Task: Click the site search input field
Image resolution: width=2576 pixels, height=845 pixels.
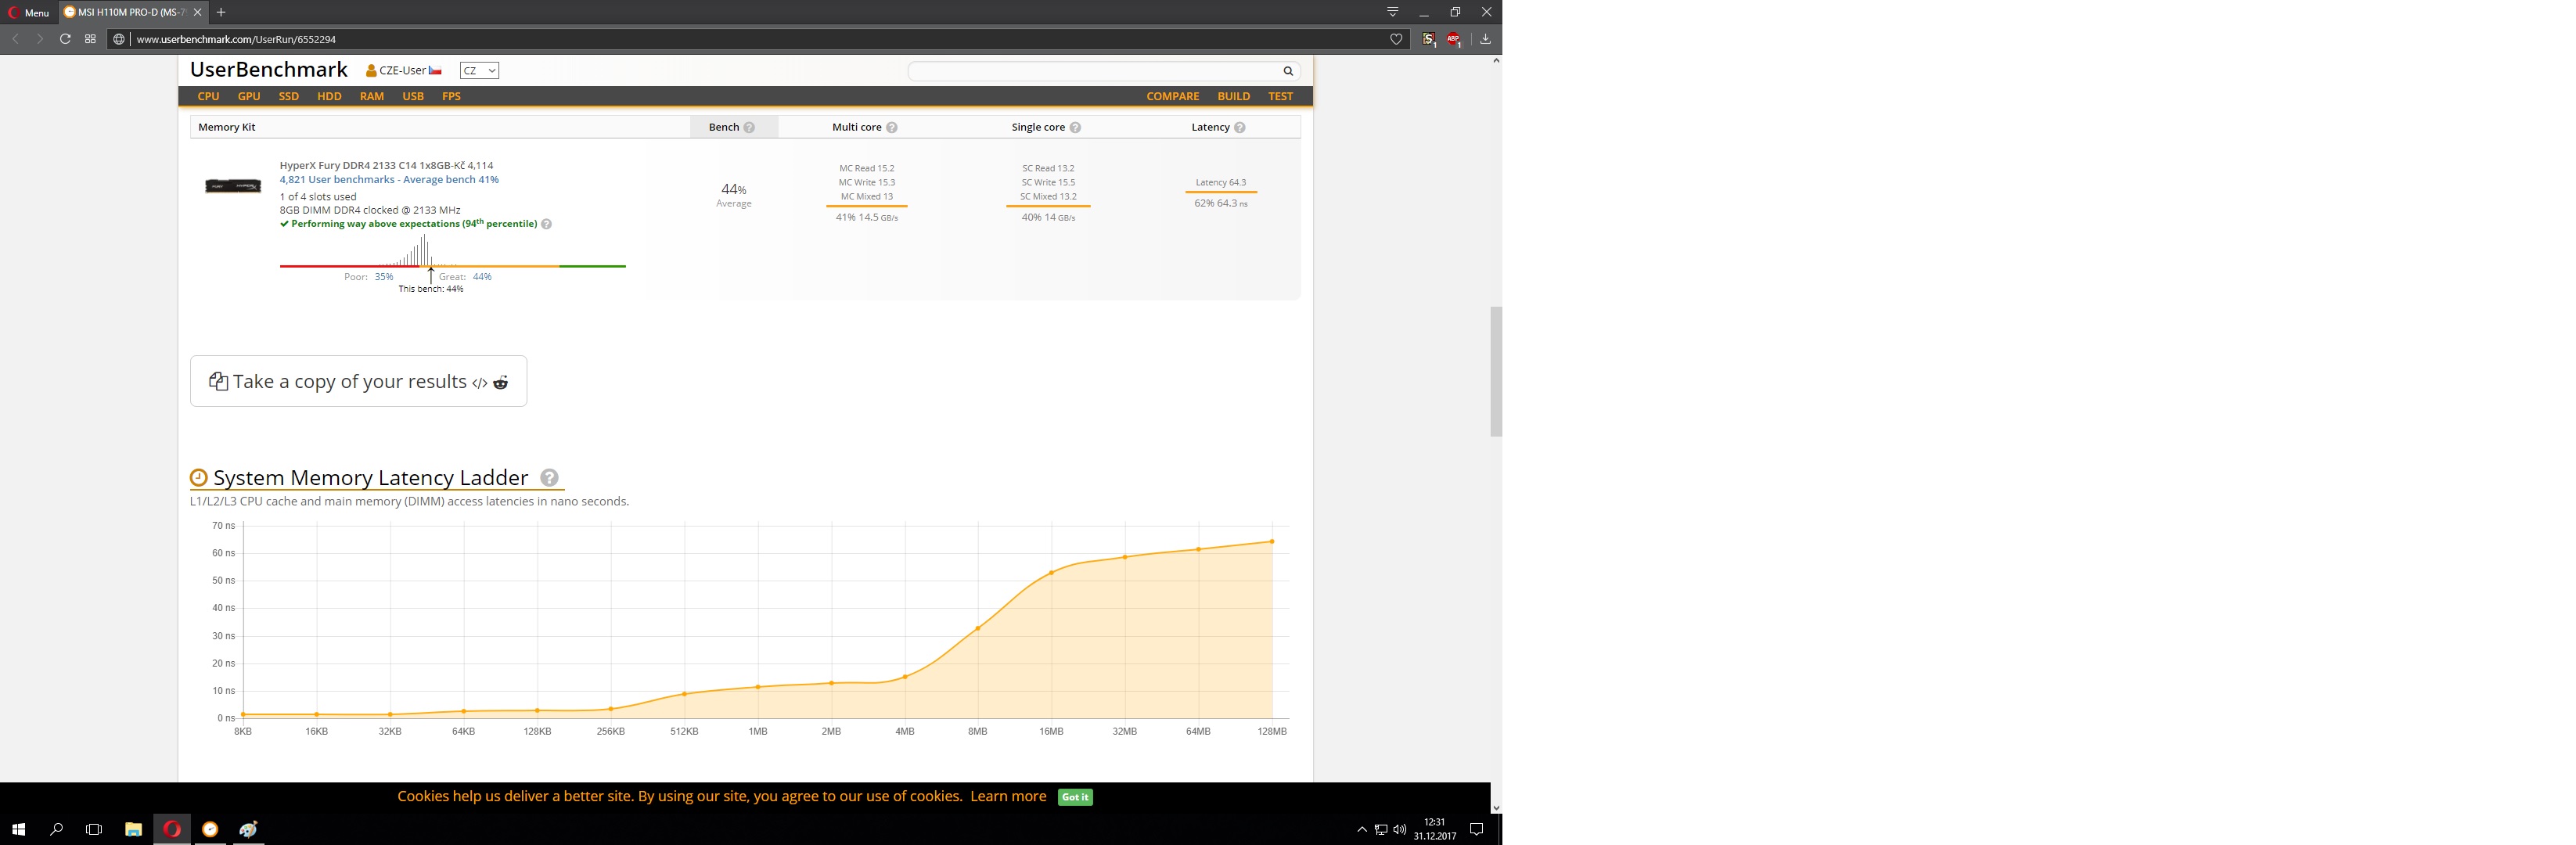Action: (1095, 71)
